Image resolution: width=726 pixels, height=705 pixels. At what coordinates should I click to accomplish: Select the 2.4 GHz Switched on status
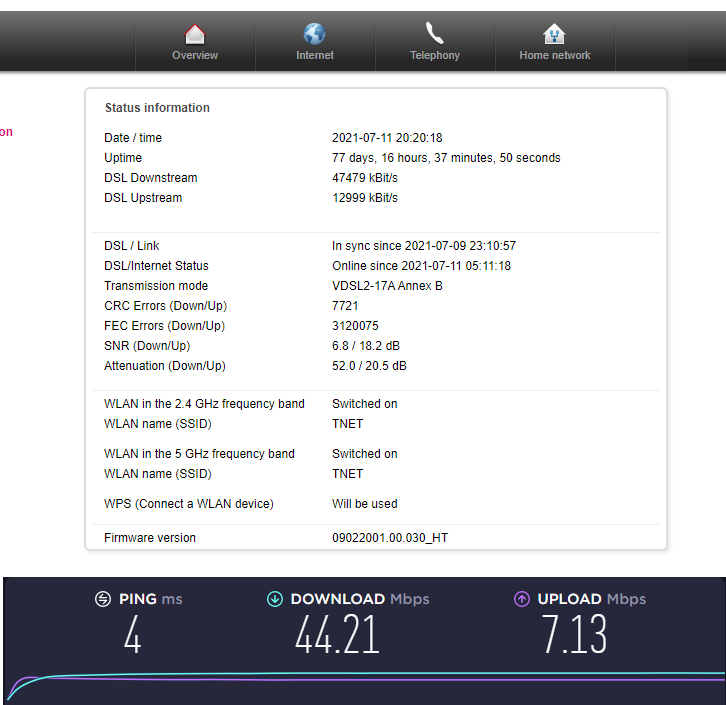point(364,404)
